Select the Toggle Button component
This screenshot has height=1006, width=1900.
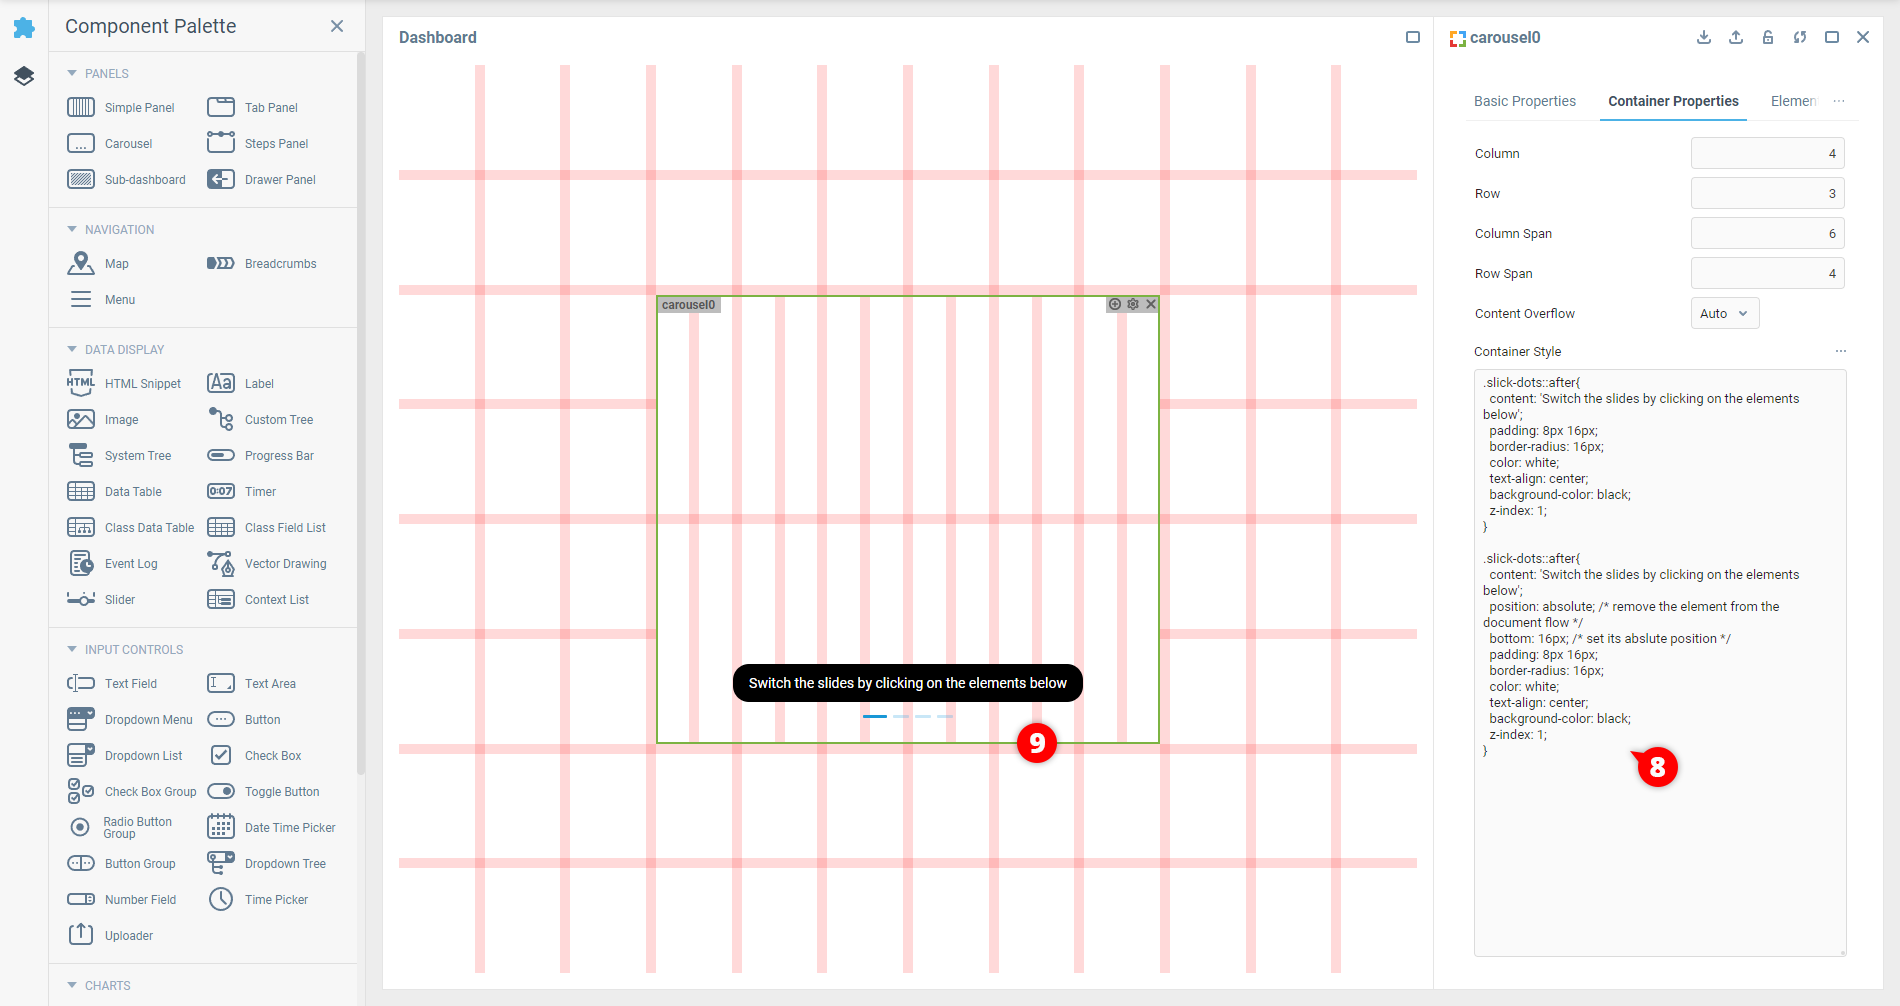264,792
